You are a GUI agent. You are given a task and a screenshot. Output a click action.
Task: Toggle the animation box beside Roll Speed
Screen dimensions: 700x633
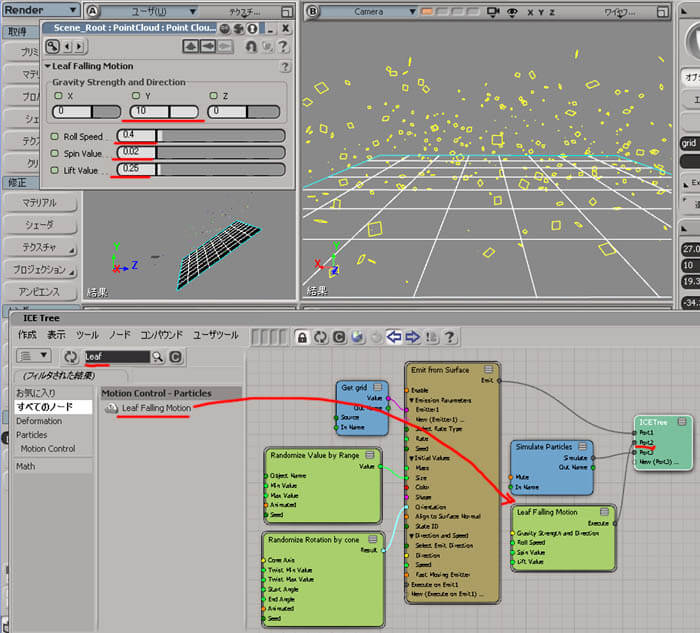55,135
